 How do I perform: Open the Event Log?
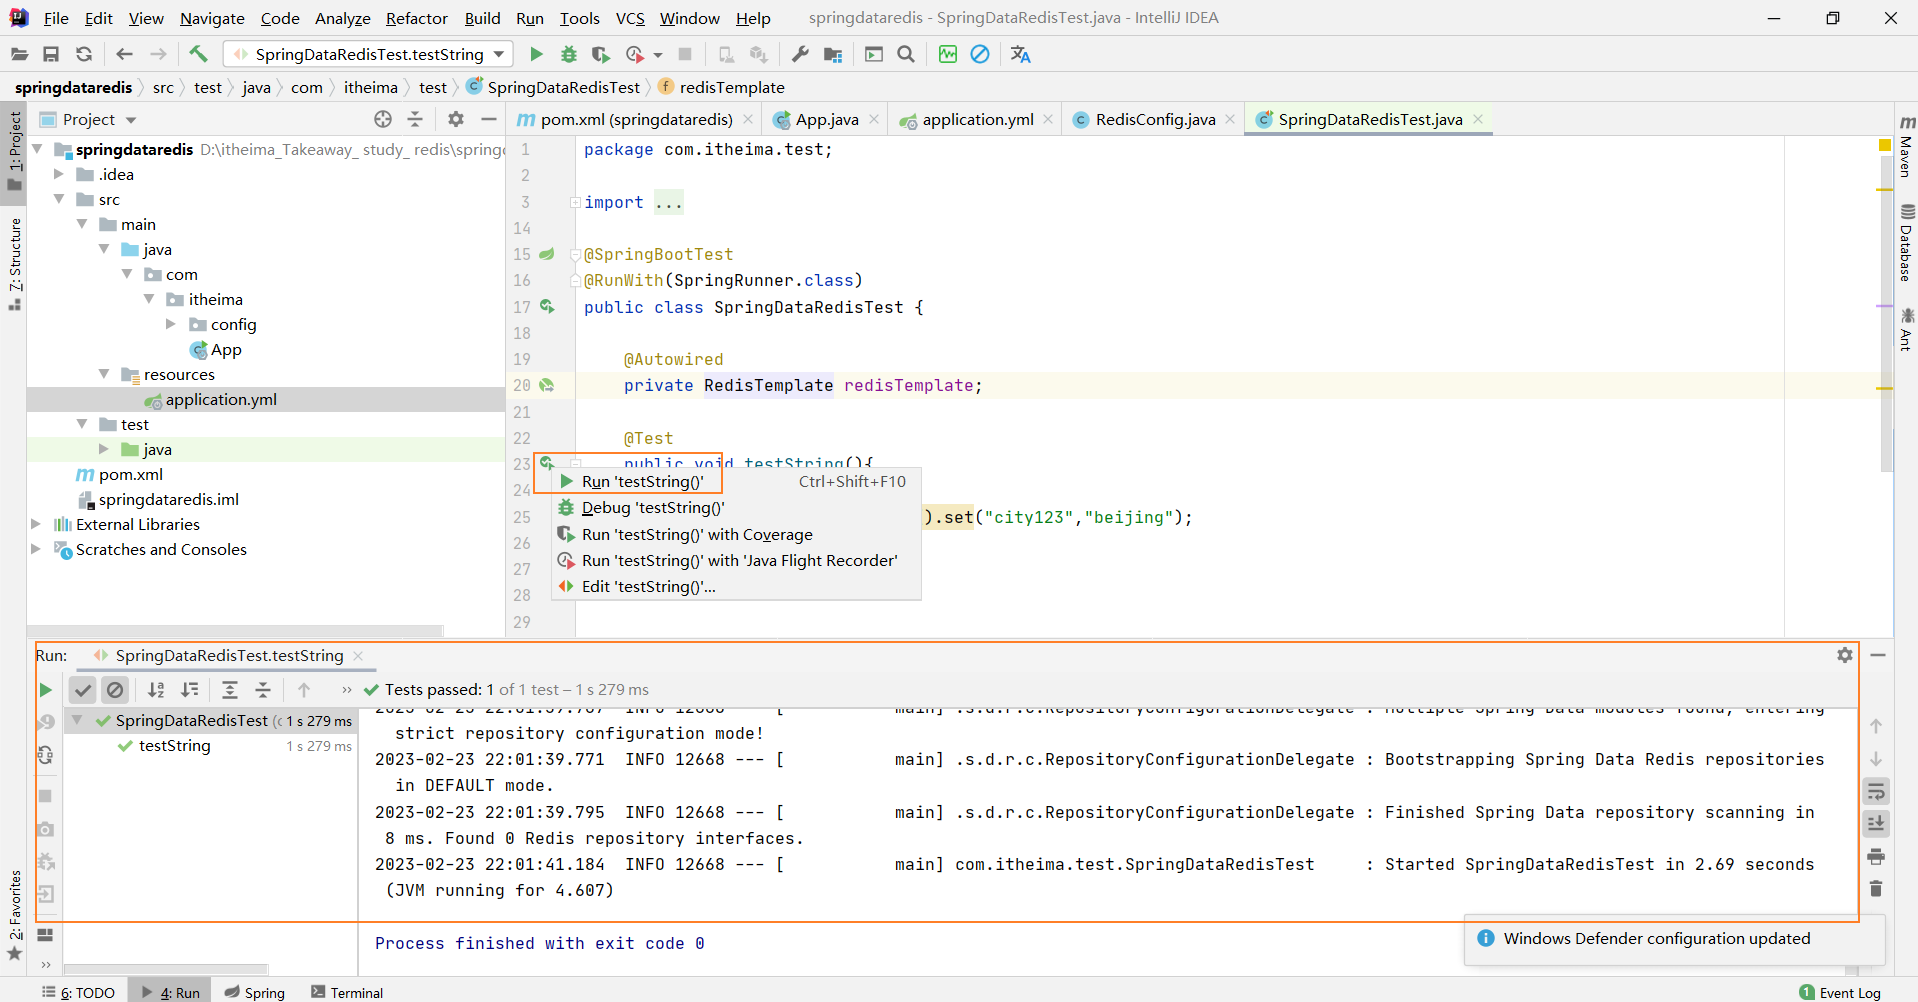coord(1840,992)
